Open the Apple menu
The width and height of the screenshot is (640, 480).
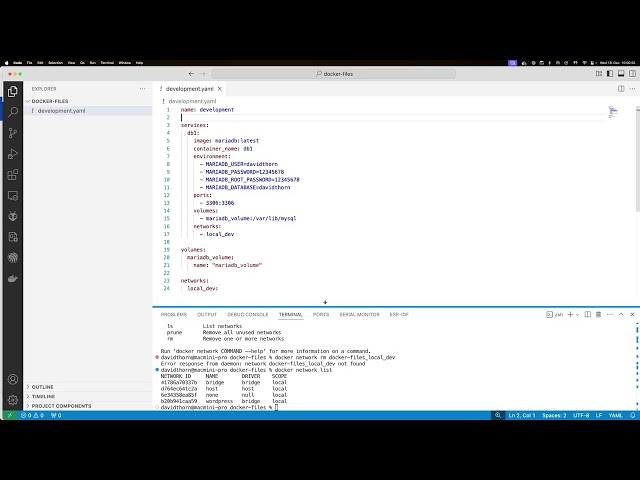click(x=7, y=63)
